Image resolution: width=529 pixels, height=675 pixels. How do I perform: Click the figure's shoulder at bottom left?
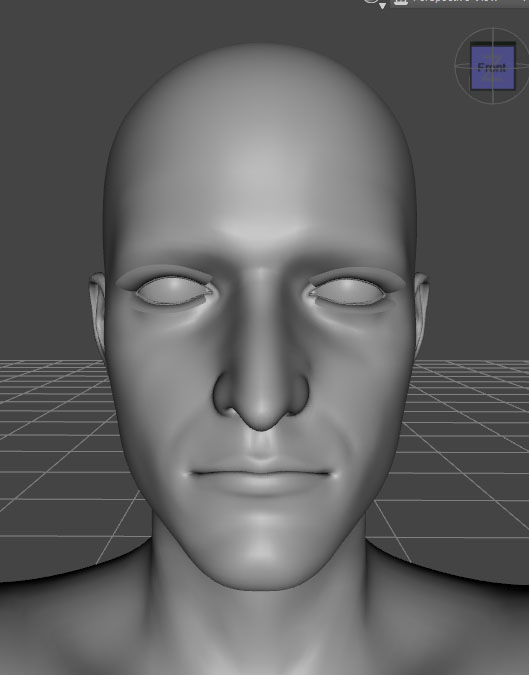(x=65, y=624)
